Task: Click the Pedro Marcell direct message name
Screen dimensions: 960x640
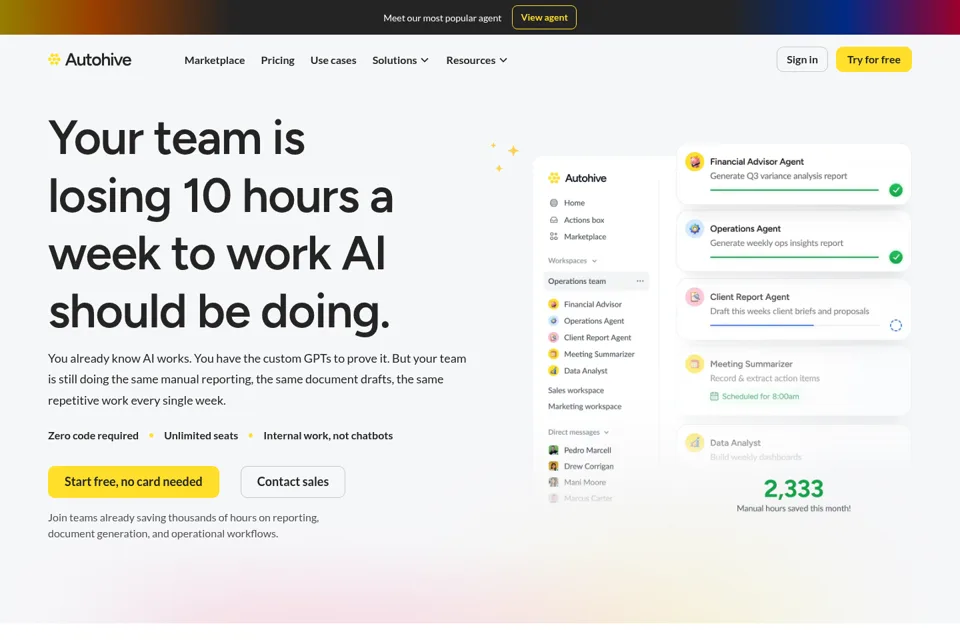Action: pyautogui.click(x=588, y=450)
